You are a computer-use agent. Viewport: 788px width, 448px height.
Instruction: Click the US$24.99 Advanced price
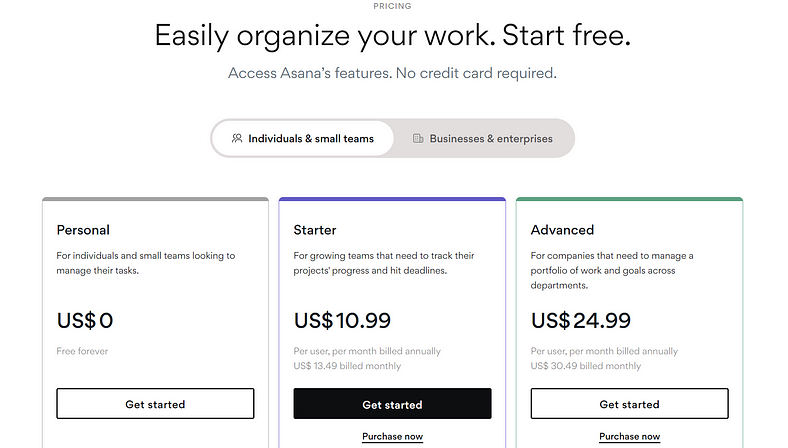[x=581, y=321]
